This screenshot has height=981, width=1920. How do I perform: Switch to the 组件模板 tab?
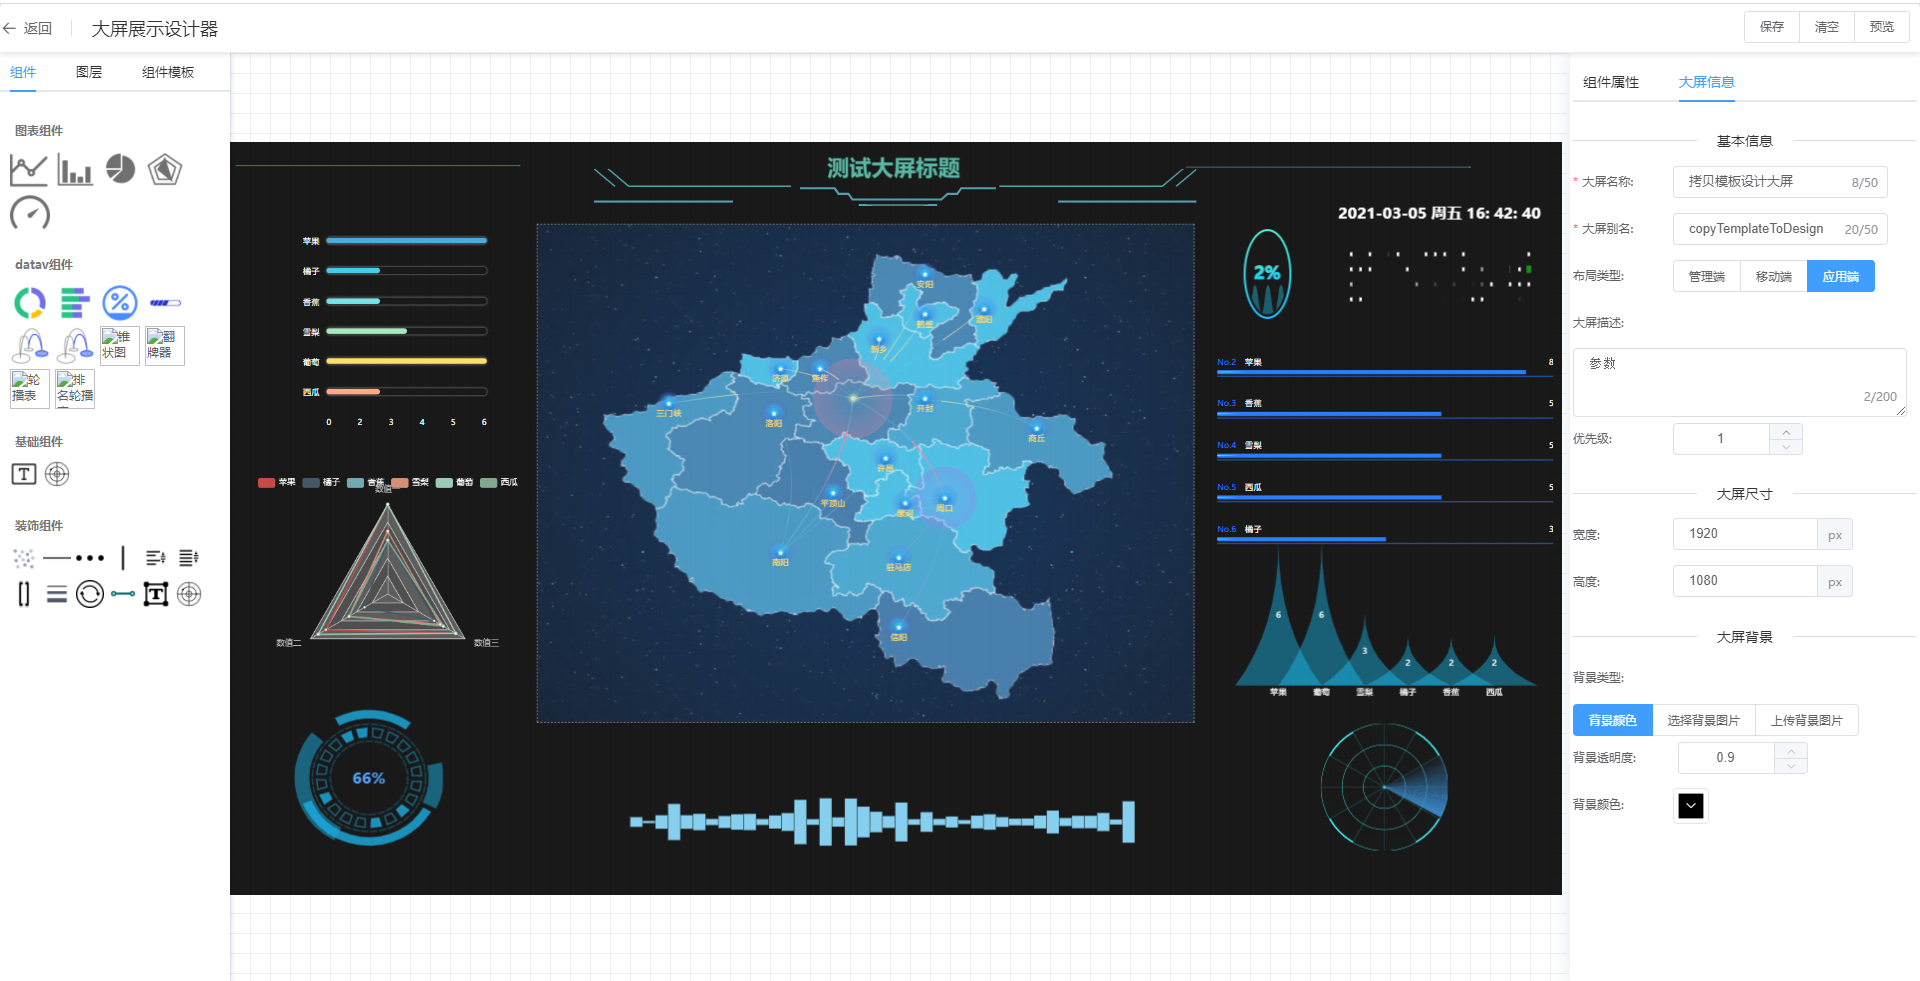click(x=168, y=72)
